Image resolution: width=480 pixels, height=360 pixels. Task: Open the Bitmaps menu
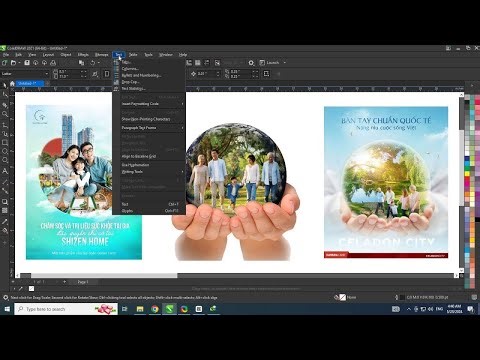[x=101, y=55]
